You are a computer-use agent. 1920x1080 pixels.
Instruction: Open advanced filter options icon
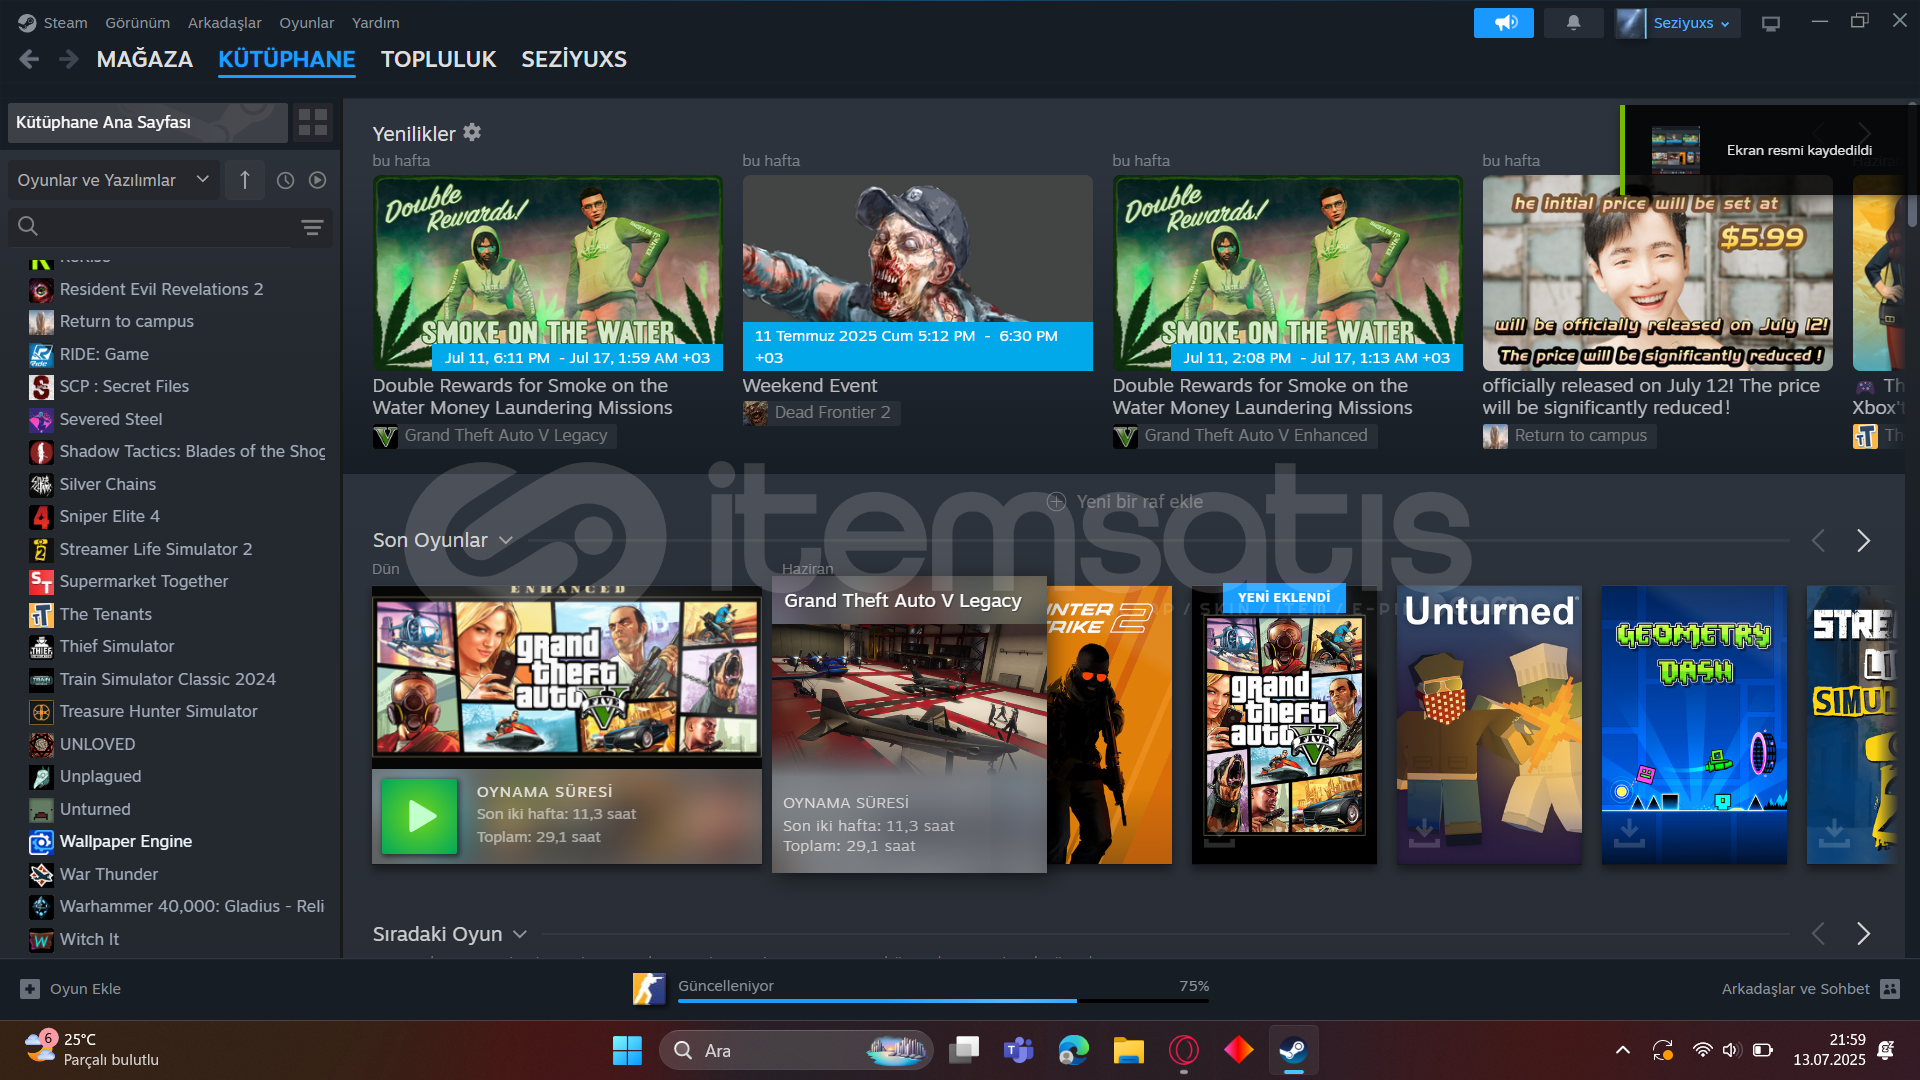(312, 227)
